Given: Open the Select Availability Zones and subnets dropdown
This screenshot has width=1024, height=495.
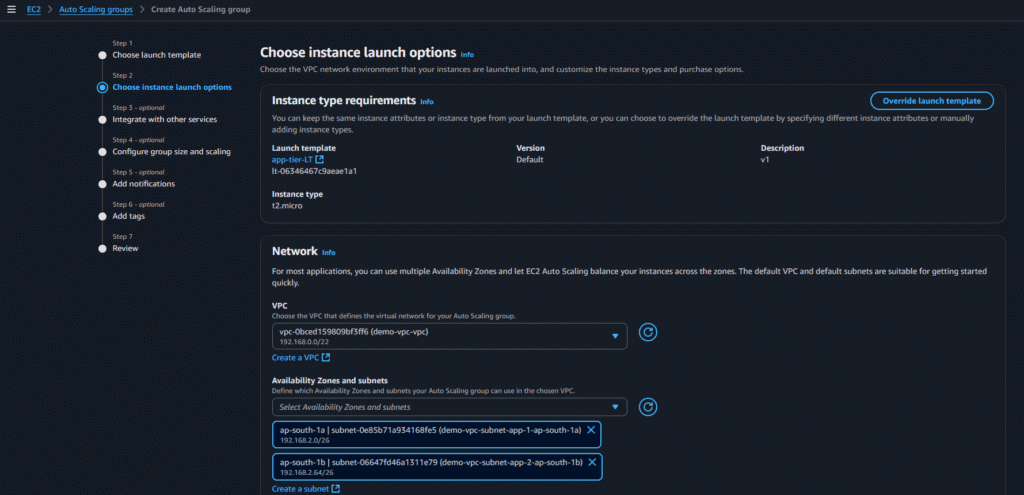Looking at the screenshot, I should pos(449,407).
